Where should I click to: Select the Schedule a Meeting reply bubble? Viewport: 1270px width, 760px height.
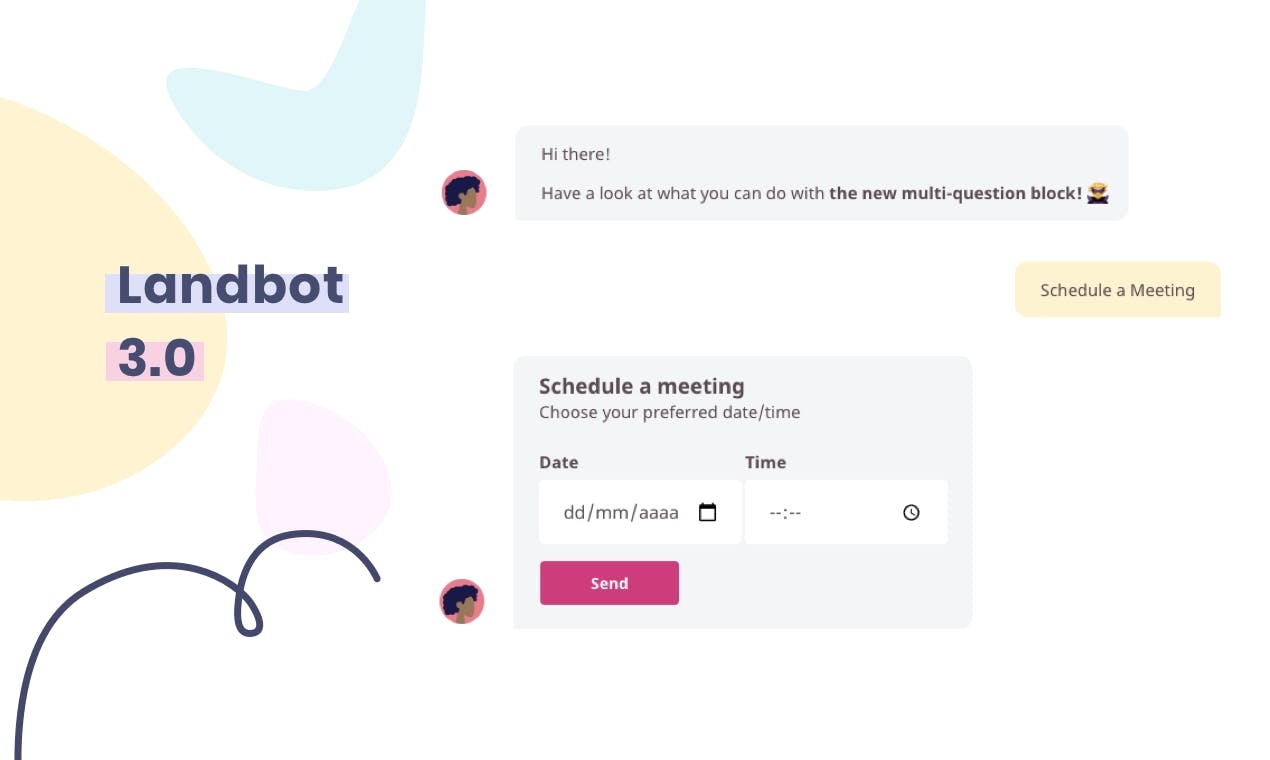1117,290
